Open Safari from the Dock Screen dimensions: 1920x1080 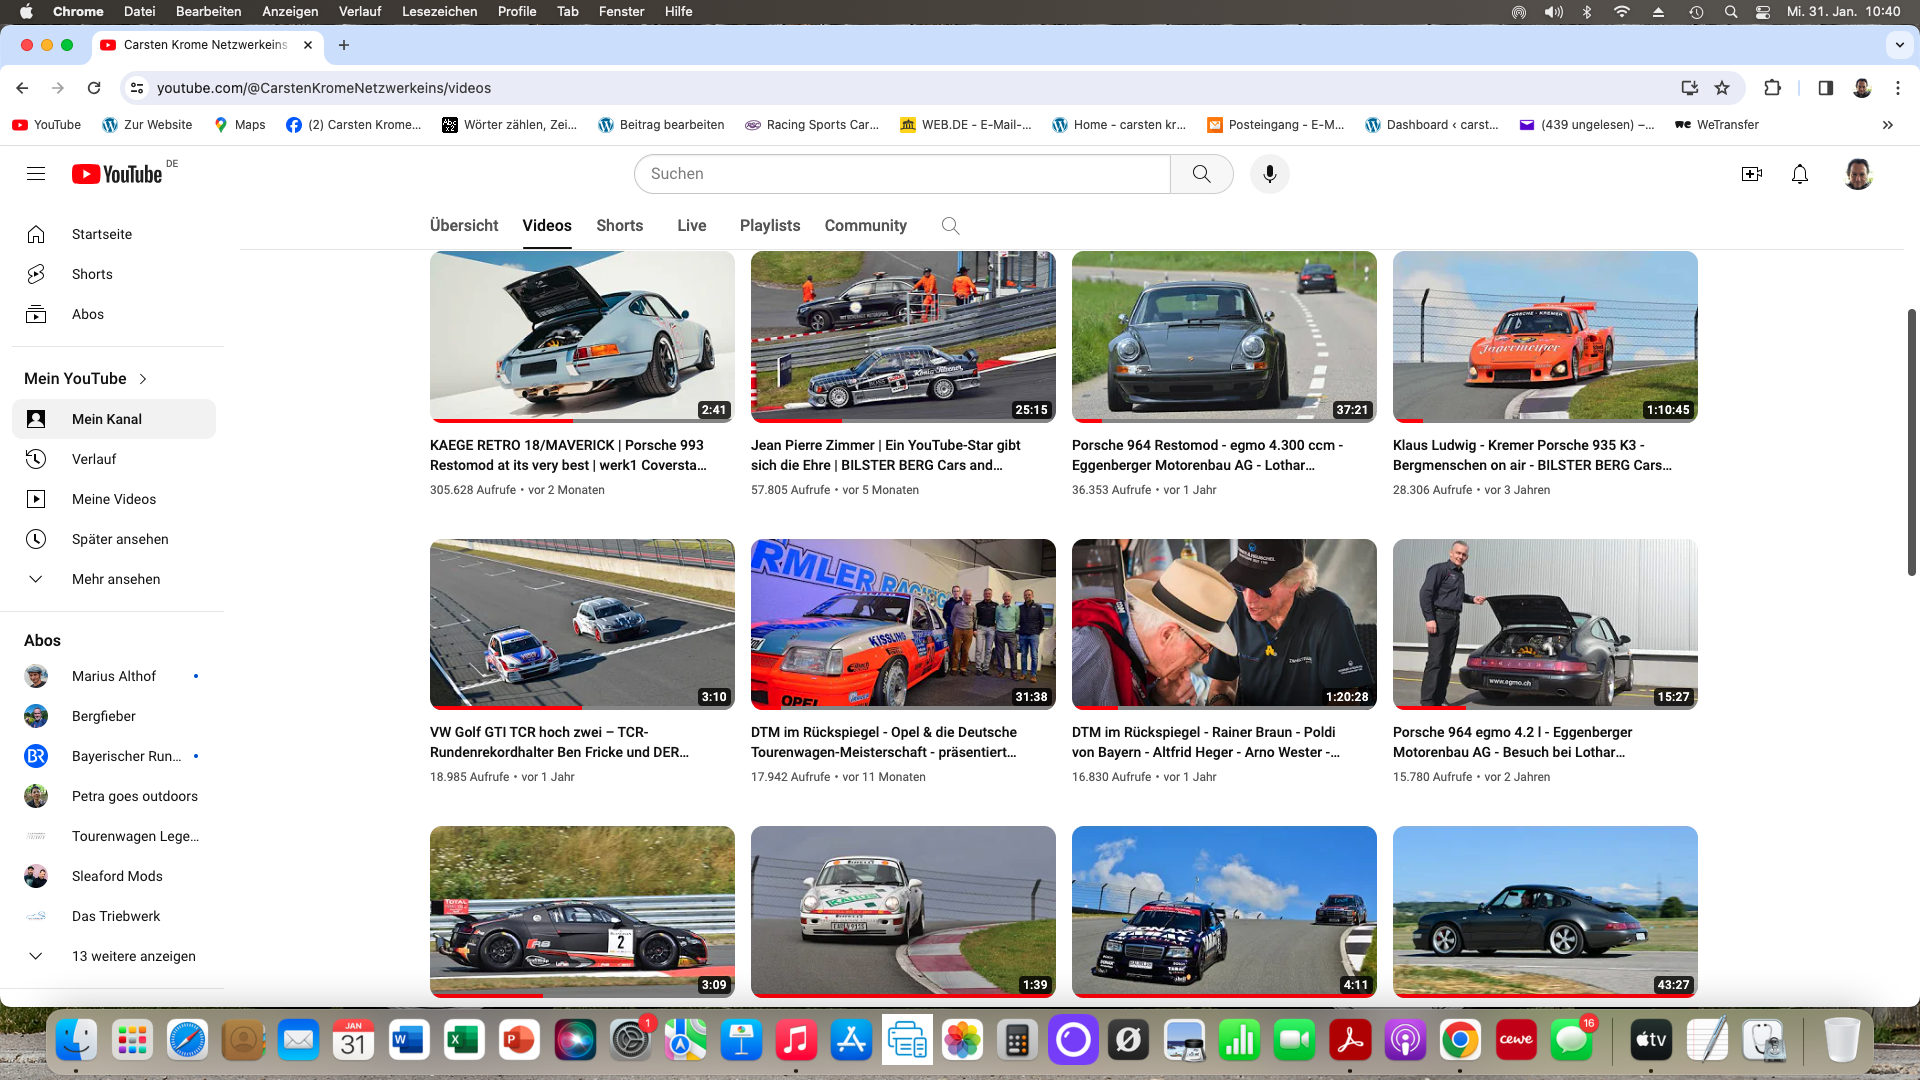point(187,1040)
